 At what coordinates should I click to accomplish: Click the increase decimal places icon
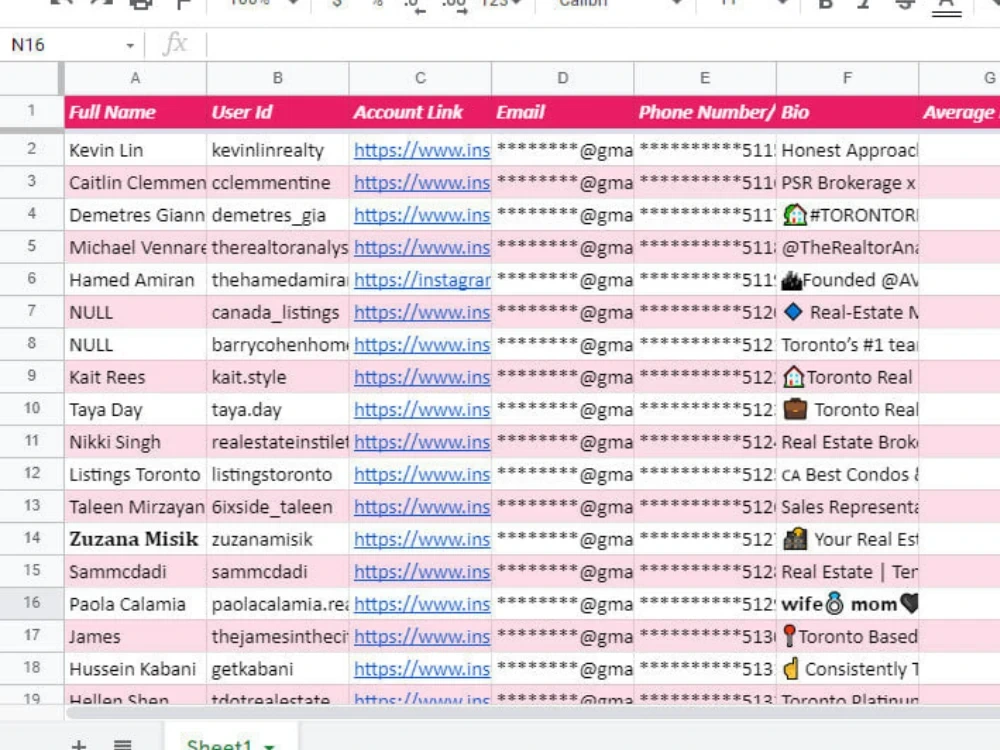pos(455,5)
